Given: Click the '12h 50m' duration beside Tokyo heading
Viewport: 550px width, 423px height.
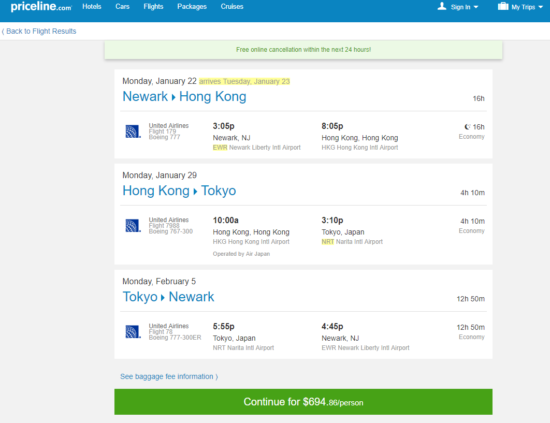Looking at the screenshot, I should click(470, 299).
